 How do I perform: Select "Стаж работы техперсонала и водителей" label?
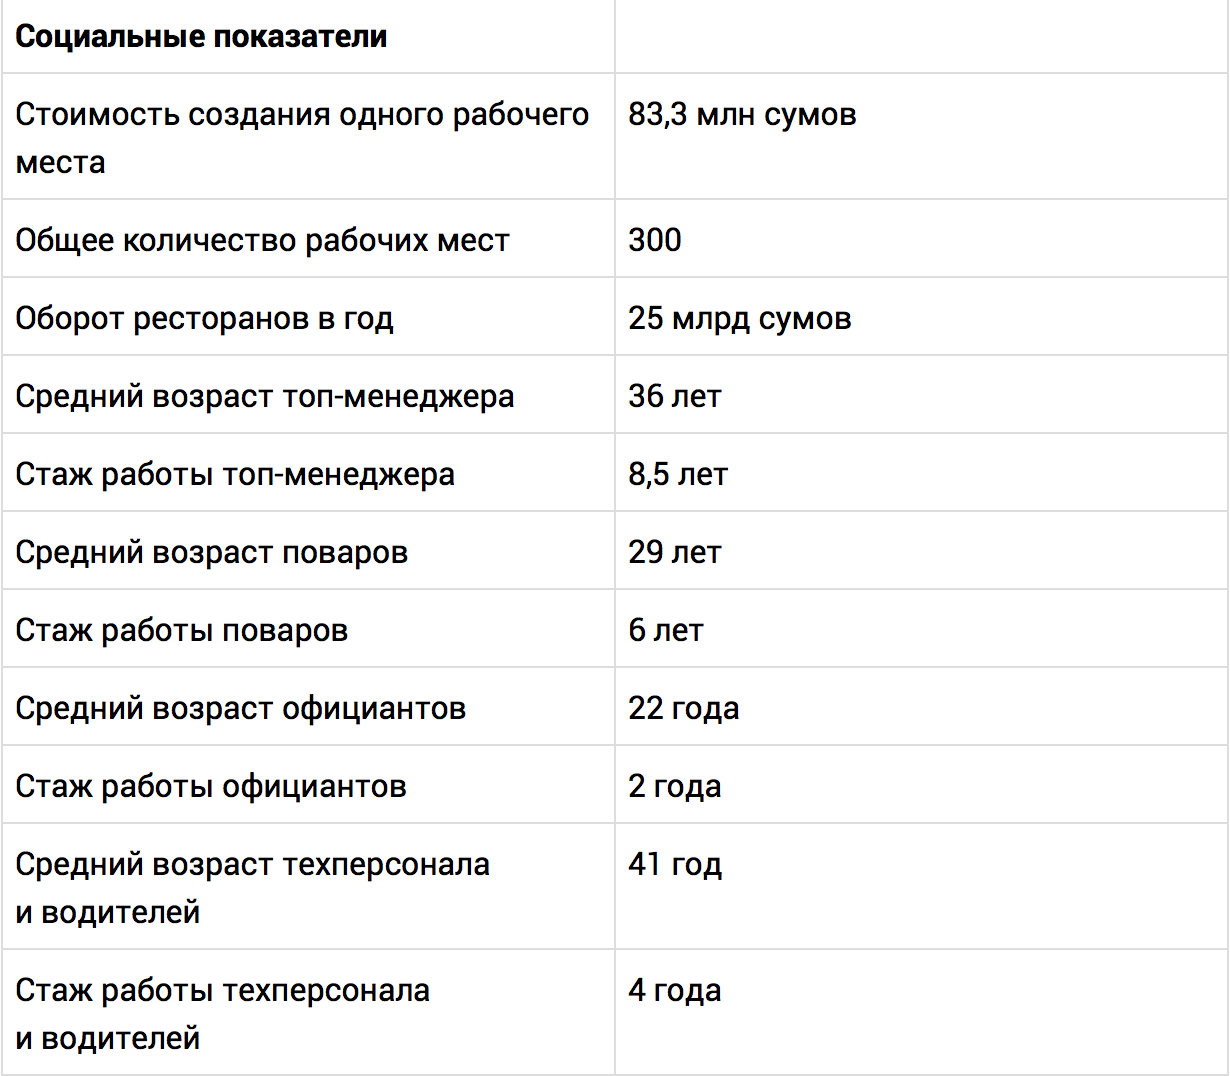[223, 1014]
